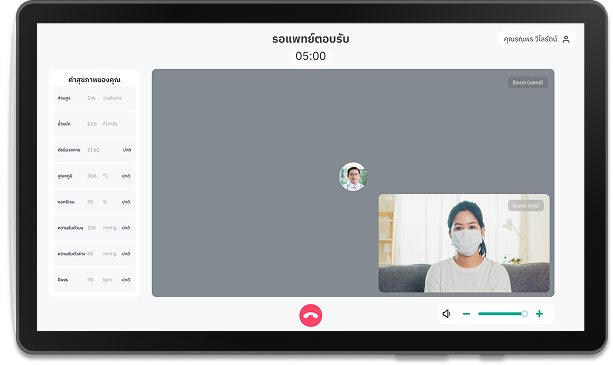Click the รอแพทย์ตอบรับ heading
The width and height of the screenshot is (613, 365).
click(310, 39)
